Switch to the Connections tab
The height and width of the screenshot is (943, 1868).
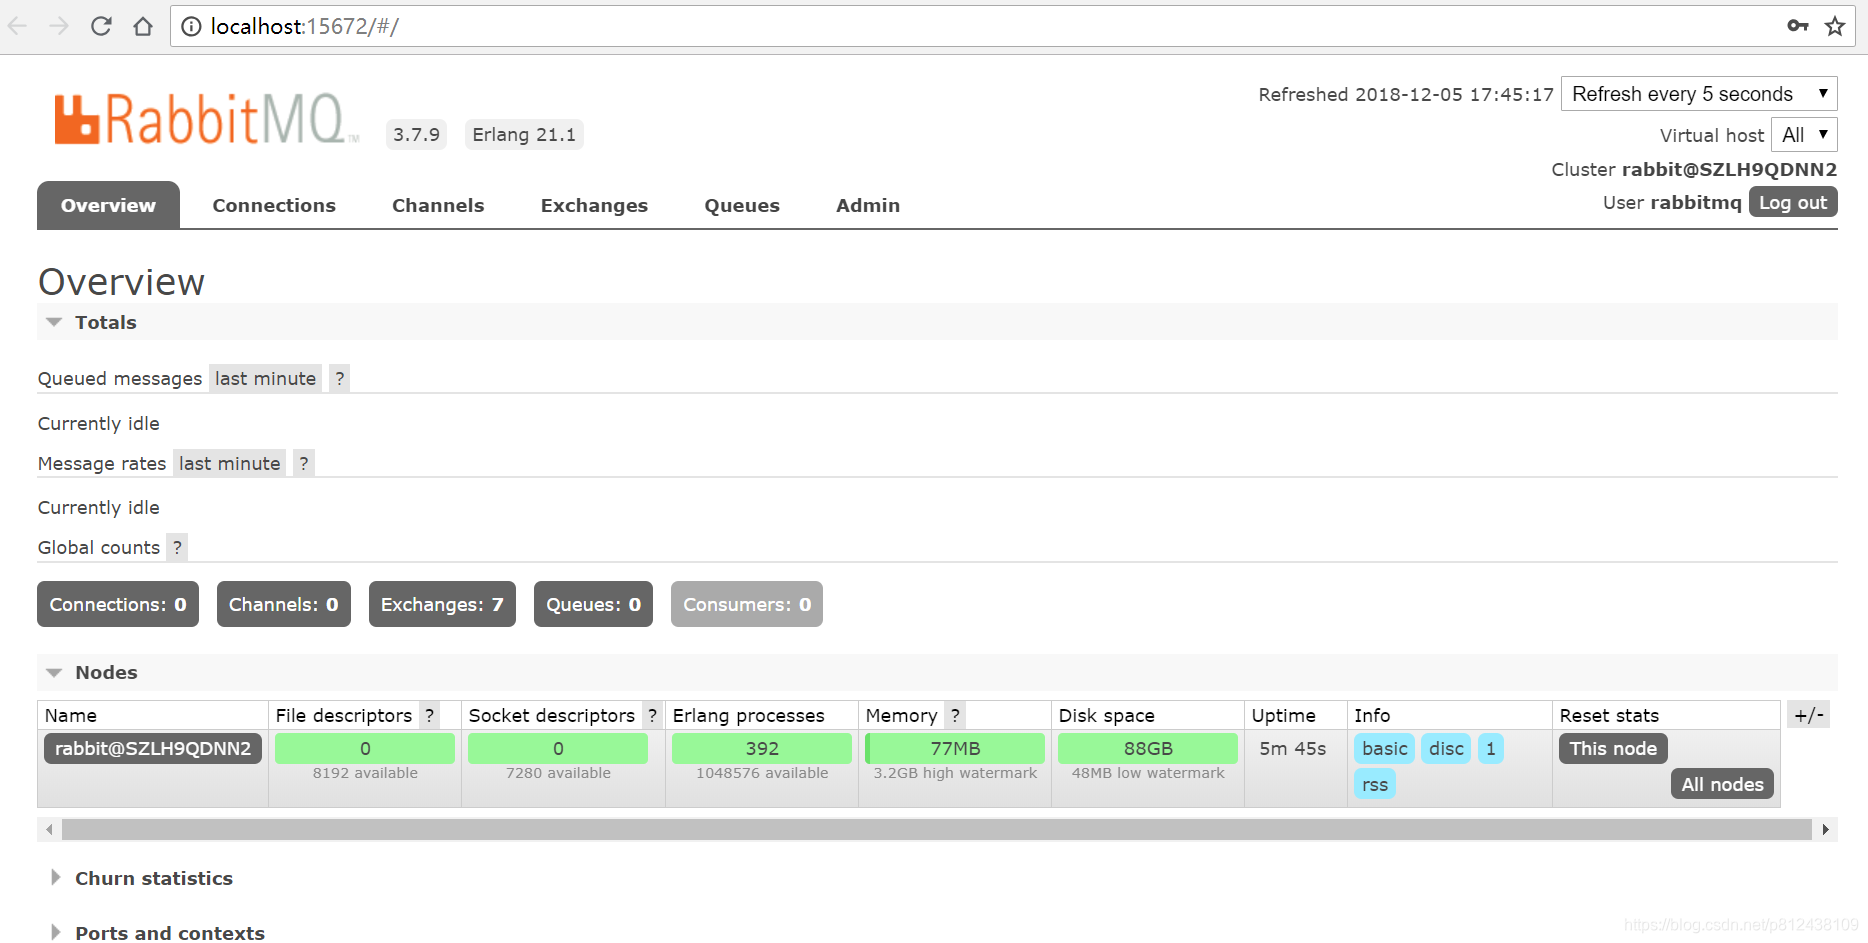coord(274,205)
